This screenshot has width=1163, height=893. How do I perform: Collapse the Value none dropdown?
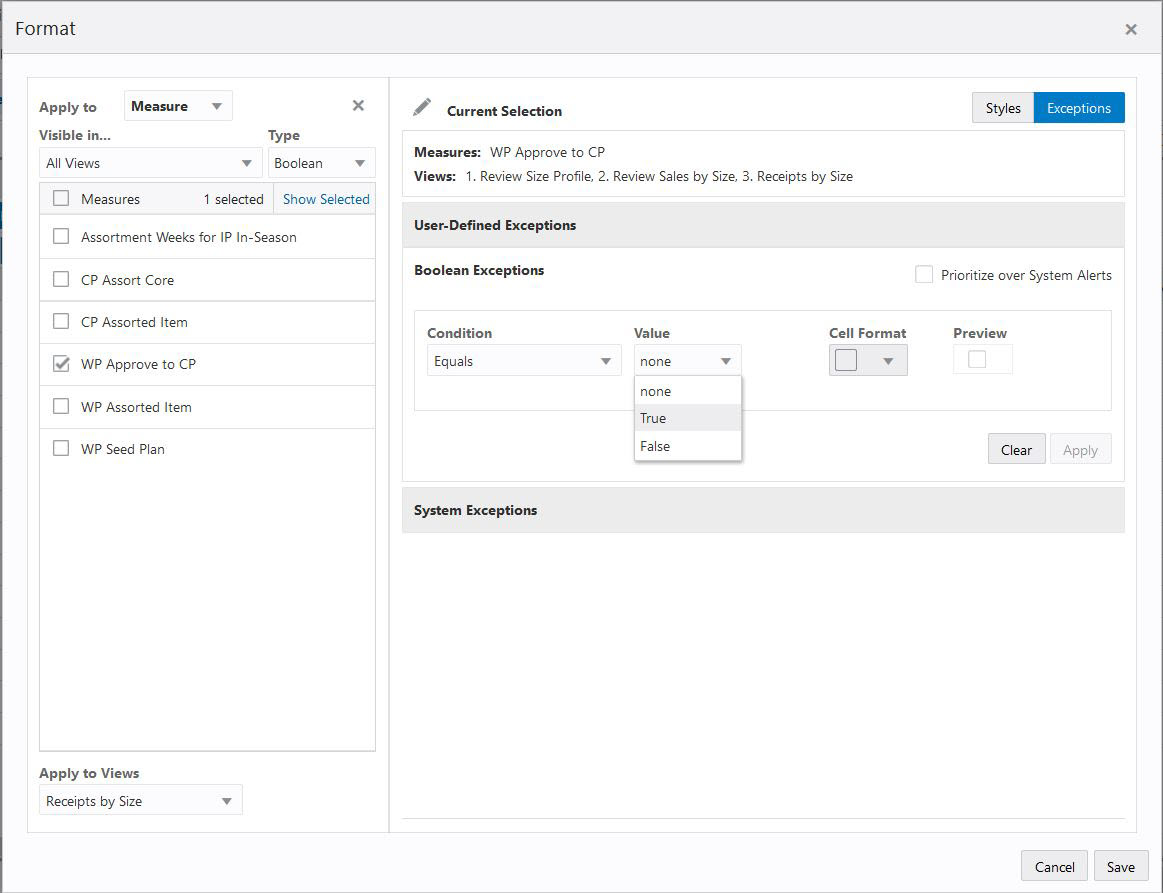pos(688,361)
